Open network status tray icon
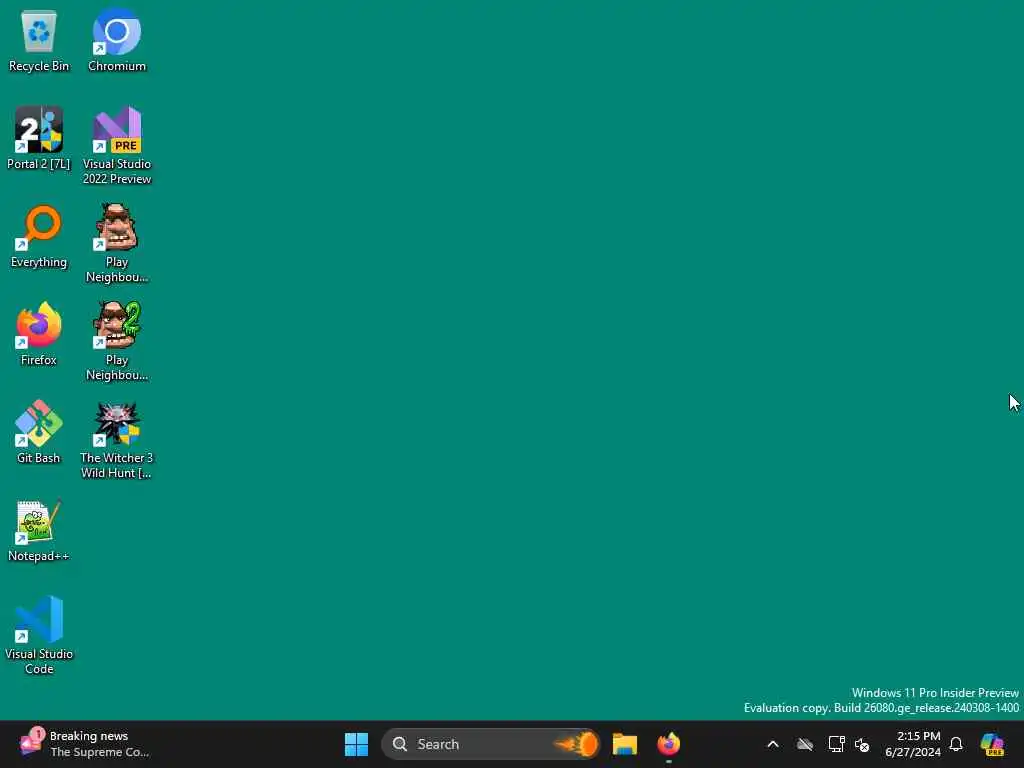 837,744
